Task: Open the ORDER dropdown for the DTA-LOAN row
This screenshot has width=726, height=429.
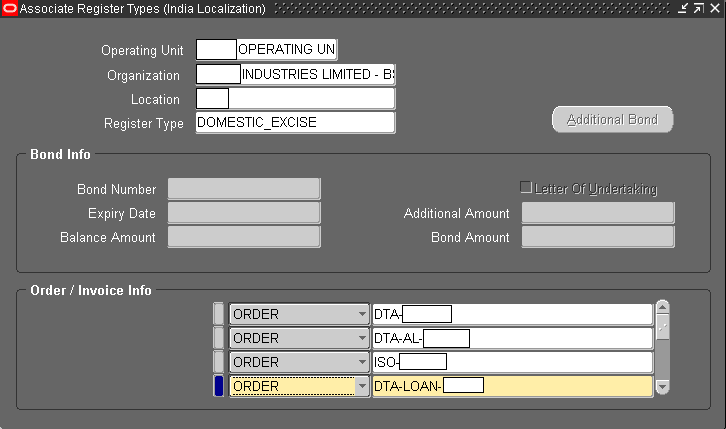Action: (362, 386)
